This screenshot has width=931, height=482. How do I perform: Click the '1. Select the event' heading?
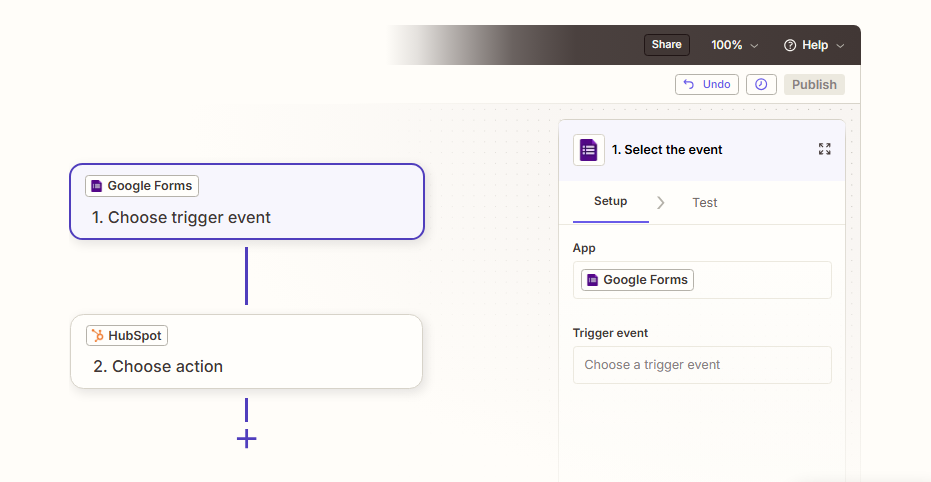tap(667, 150)
